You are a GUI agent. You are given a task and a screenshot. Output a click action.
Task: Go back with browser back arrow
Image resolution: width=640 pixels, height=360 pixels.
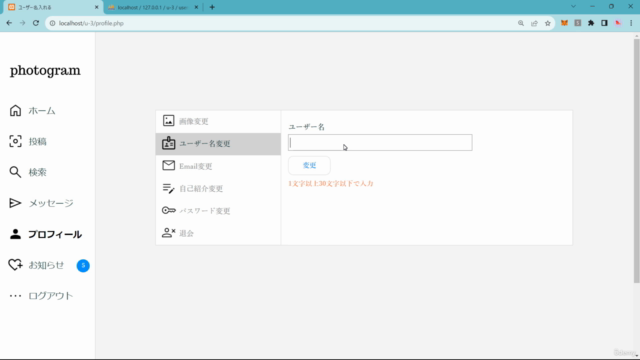pos(9,23)
